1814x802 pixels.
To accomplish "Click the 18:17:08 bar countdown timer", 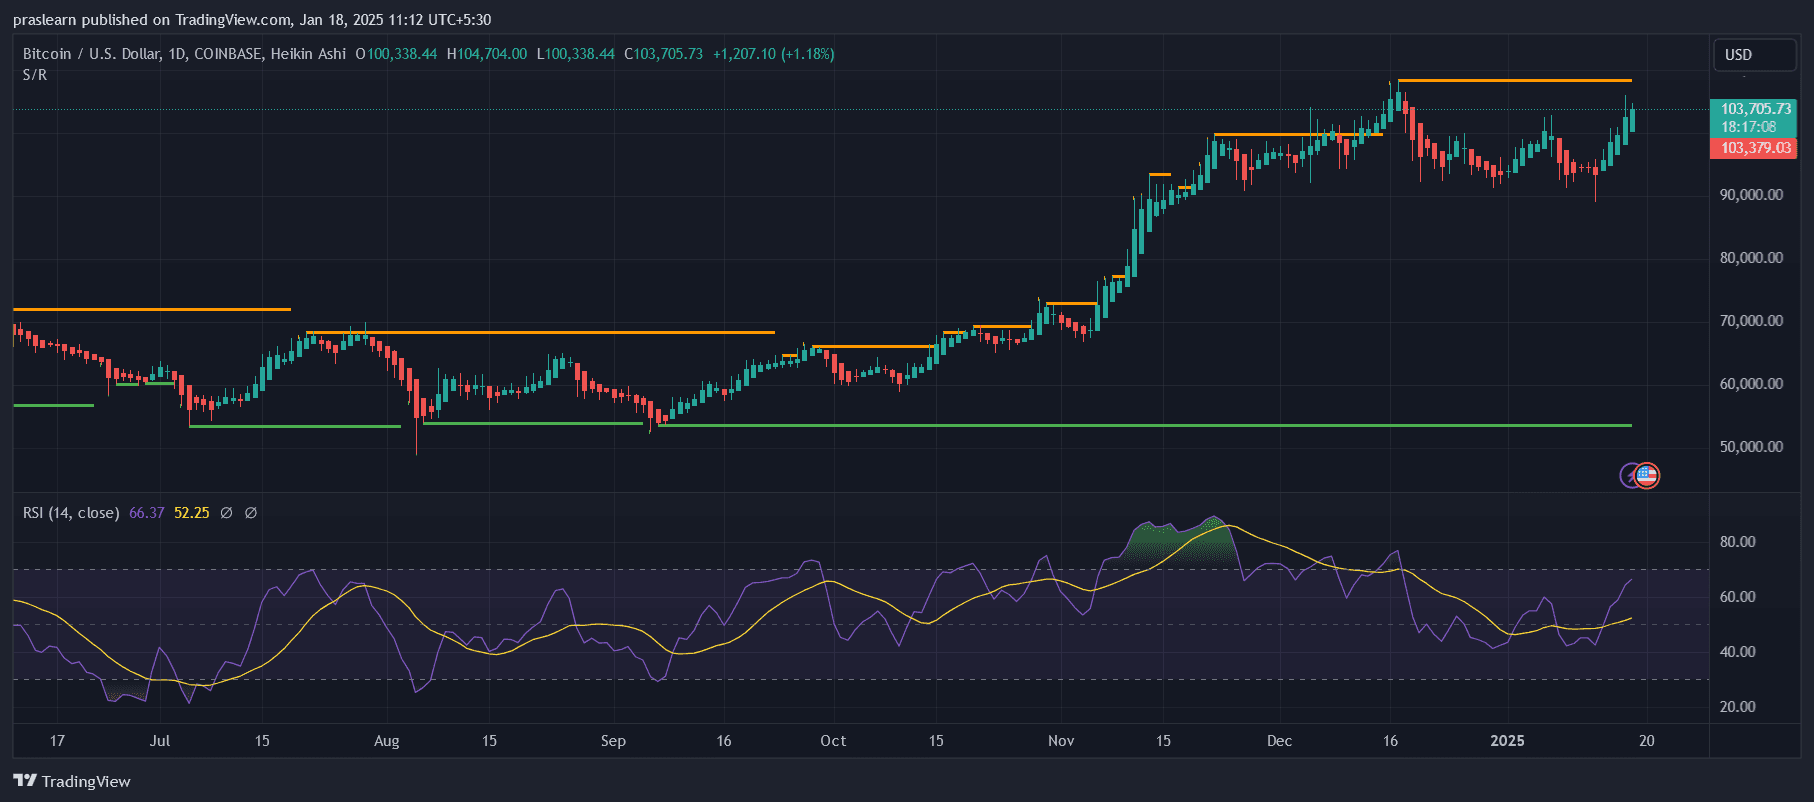I will pyautogui.click(x=1748, y=127).
